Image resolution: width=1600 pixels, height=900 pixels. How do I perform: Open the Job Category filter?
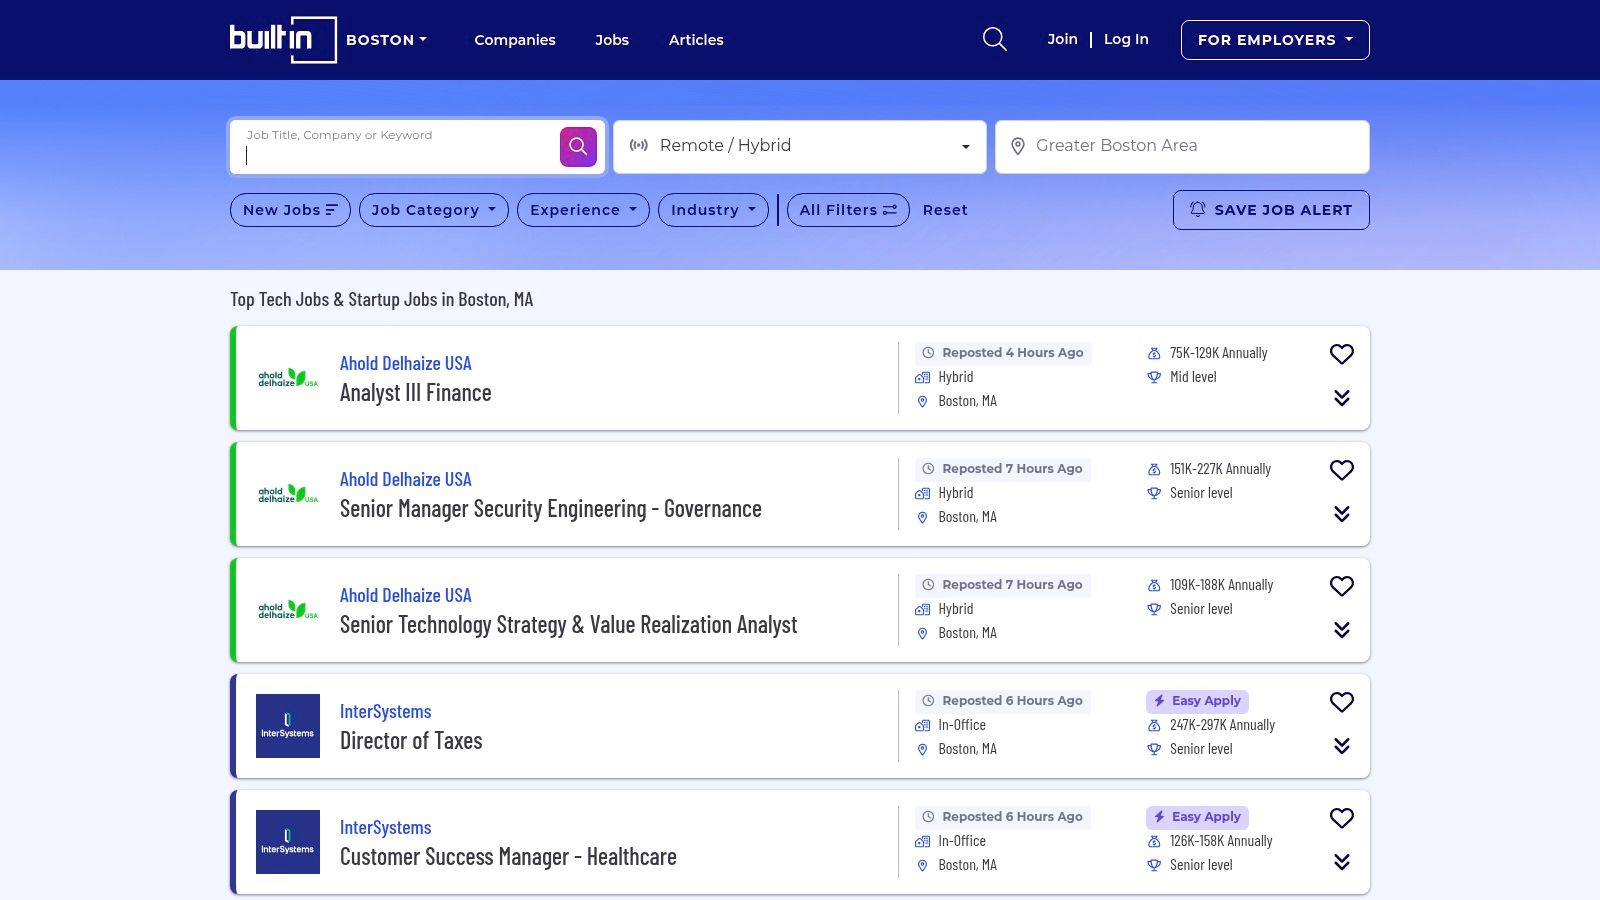tap(434, 210)
